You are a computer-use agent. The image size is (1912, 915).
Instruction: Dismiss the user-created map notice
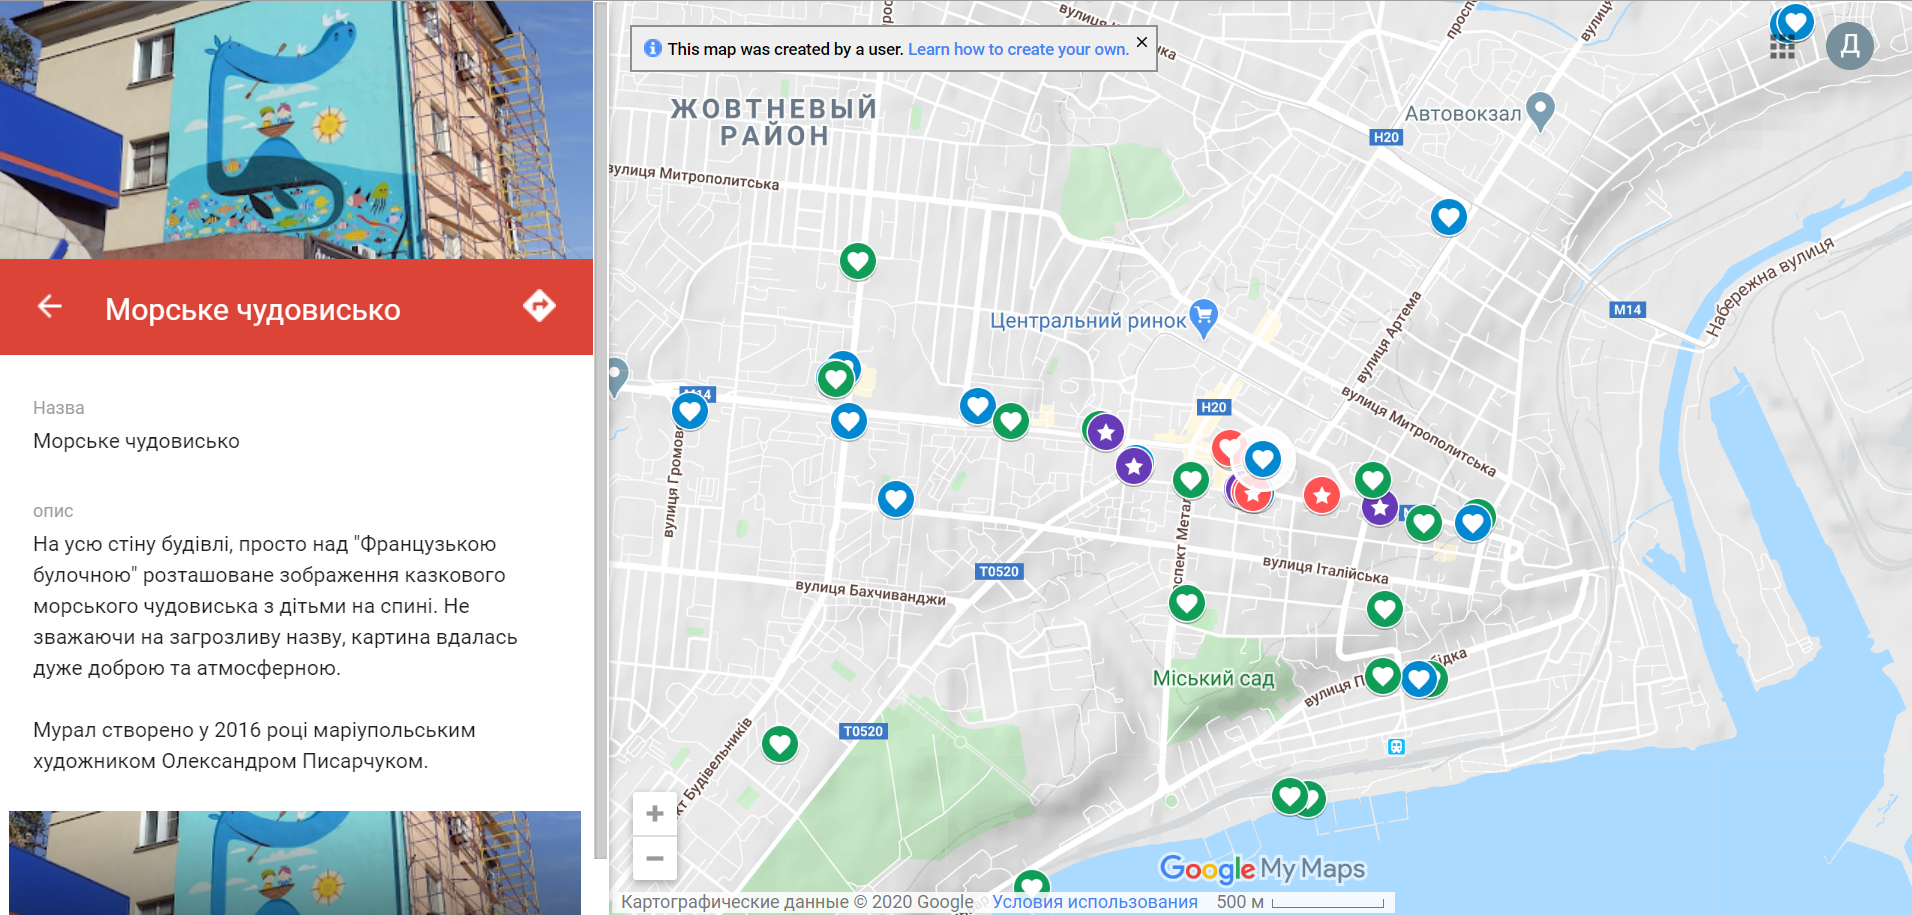pos(1141,42)
